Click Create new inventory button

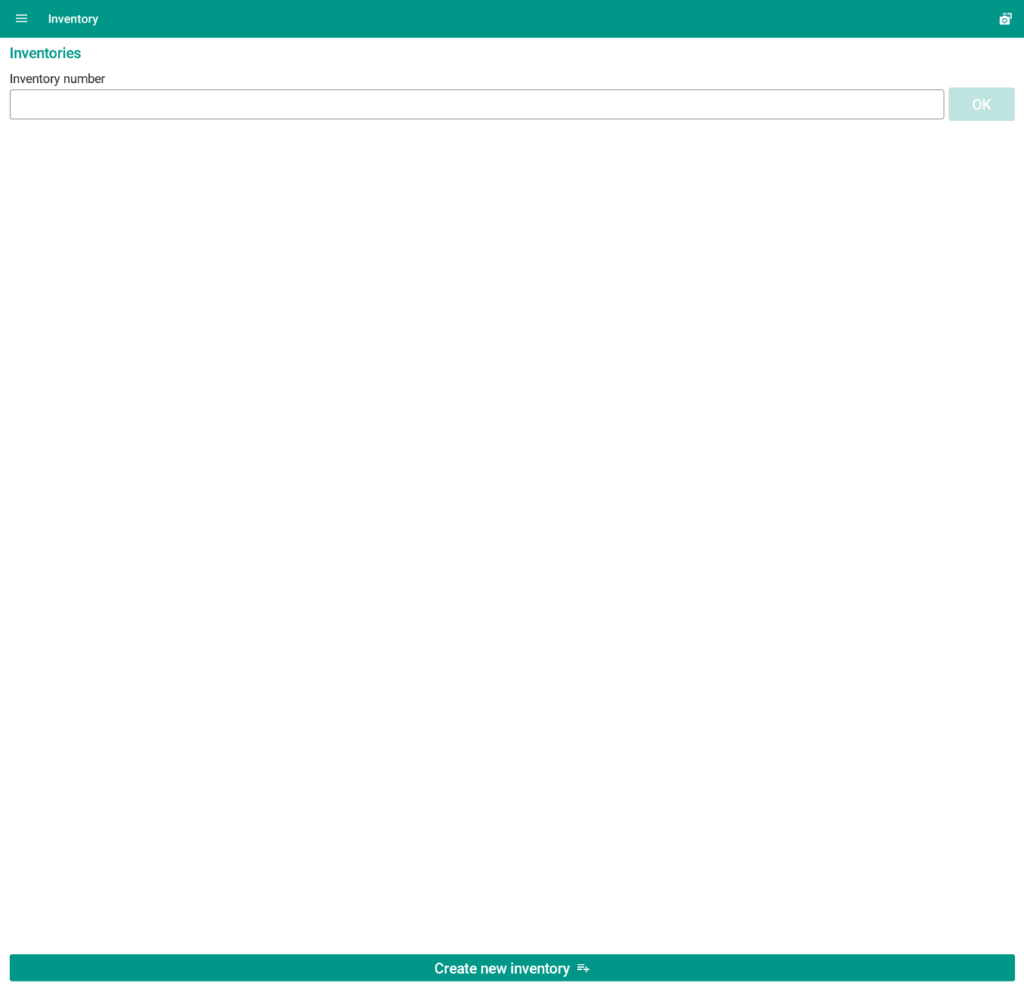click(x=512, y=968)
